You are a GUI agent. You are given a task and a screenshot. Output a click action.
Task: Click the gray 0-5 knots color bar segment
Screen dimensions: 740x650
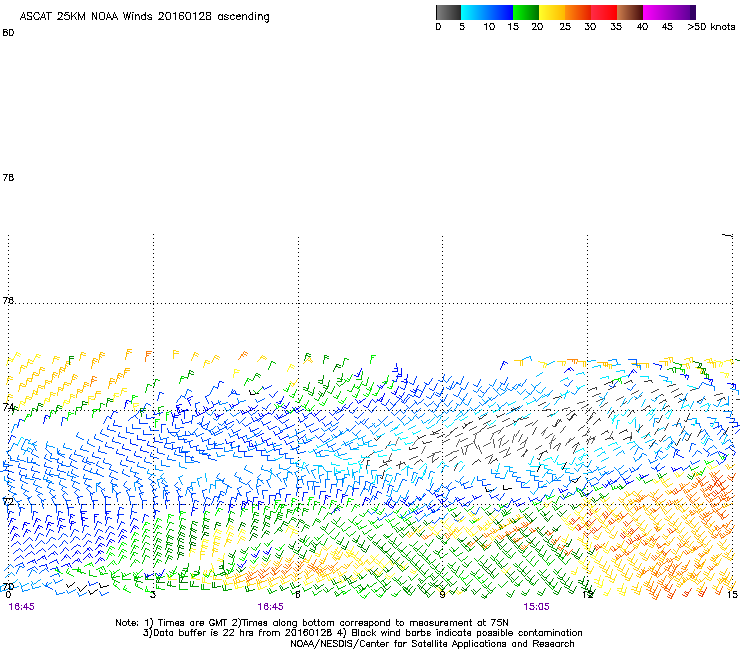(x=448, y=12)
